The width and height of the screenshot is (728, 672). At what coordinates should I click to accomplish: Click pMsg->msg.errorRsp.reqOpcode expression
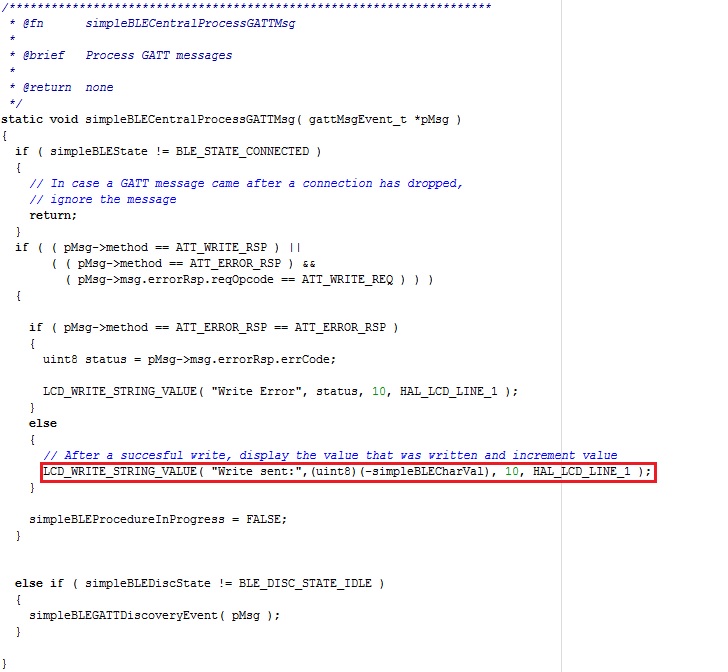[176, 280]
